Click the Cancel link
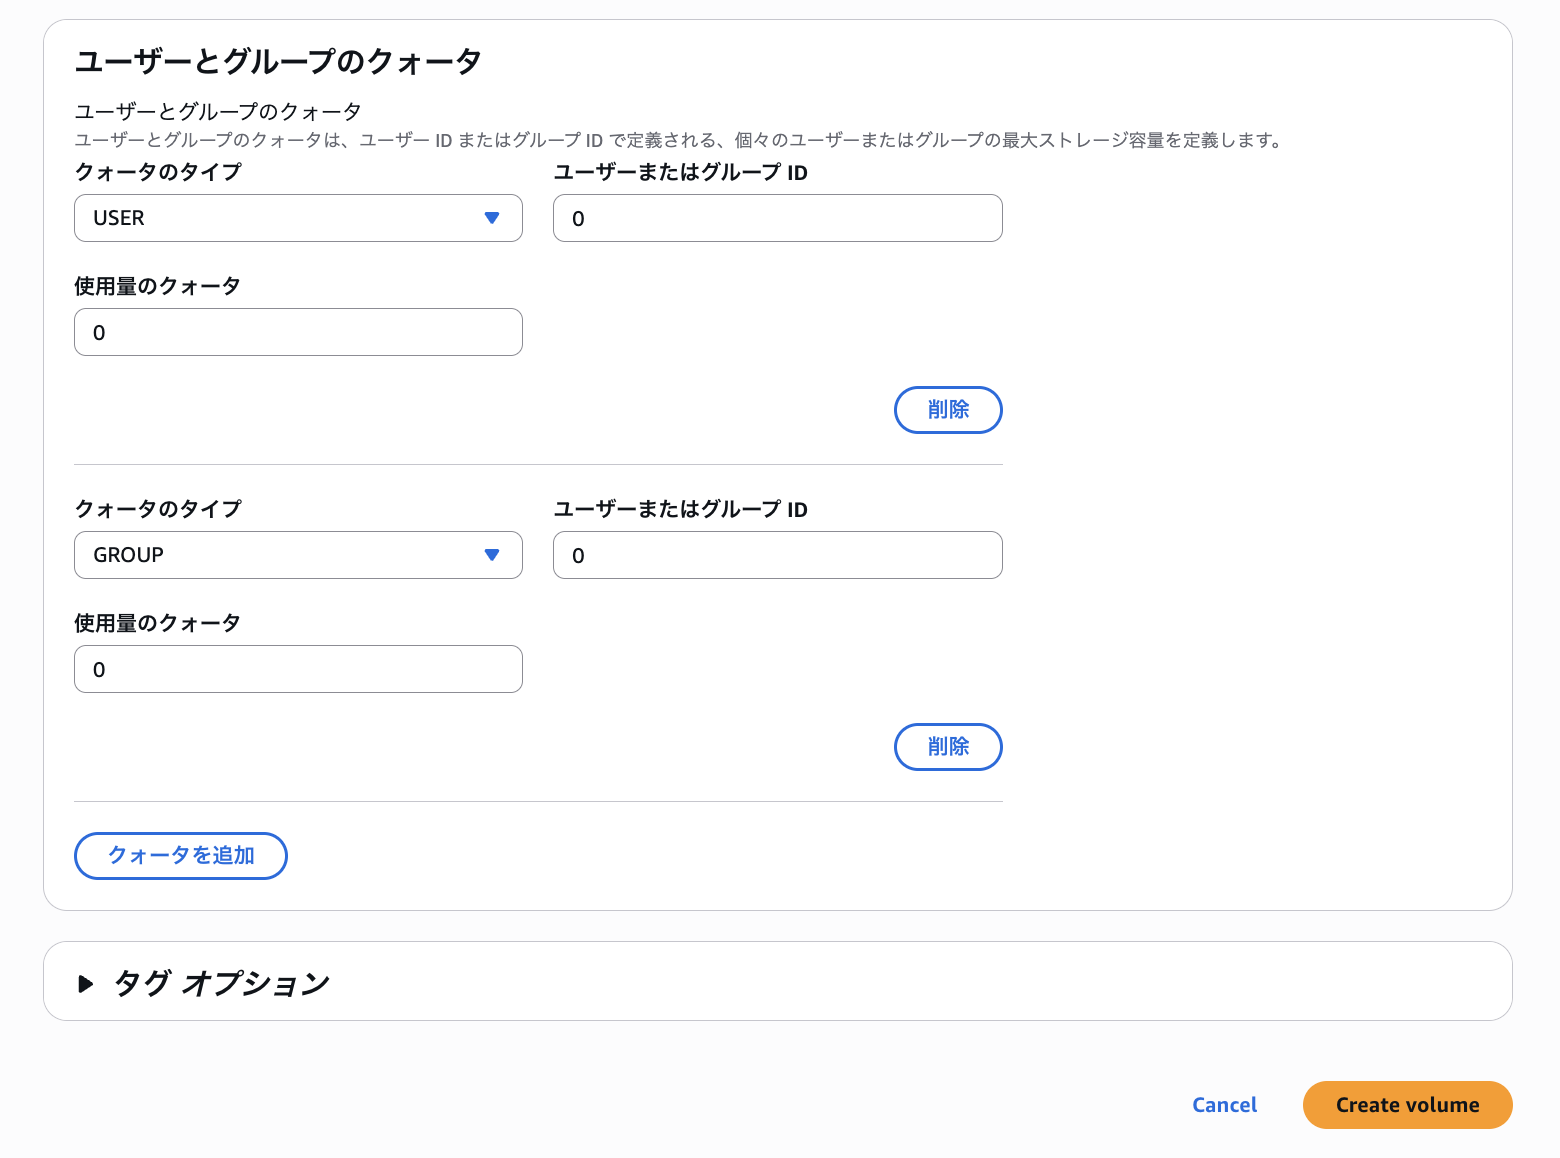1560x1158 pixels. coord(1224,1105)
